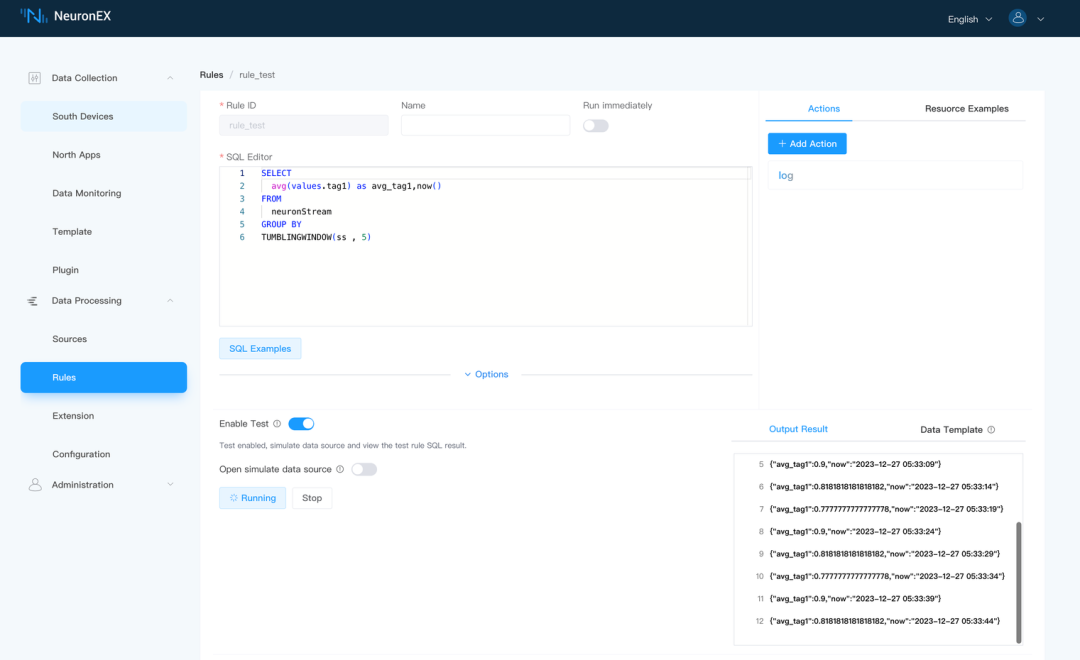Expand the user account menu chevron
This screenshot has height=660, width=1080.
click(1041, 19)
